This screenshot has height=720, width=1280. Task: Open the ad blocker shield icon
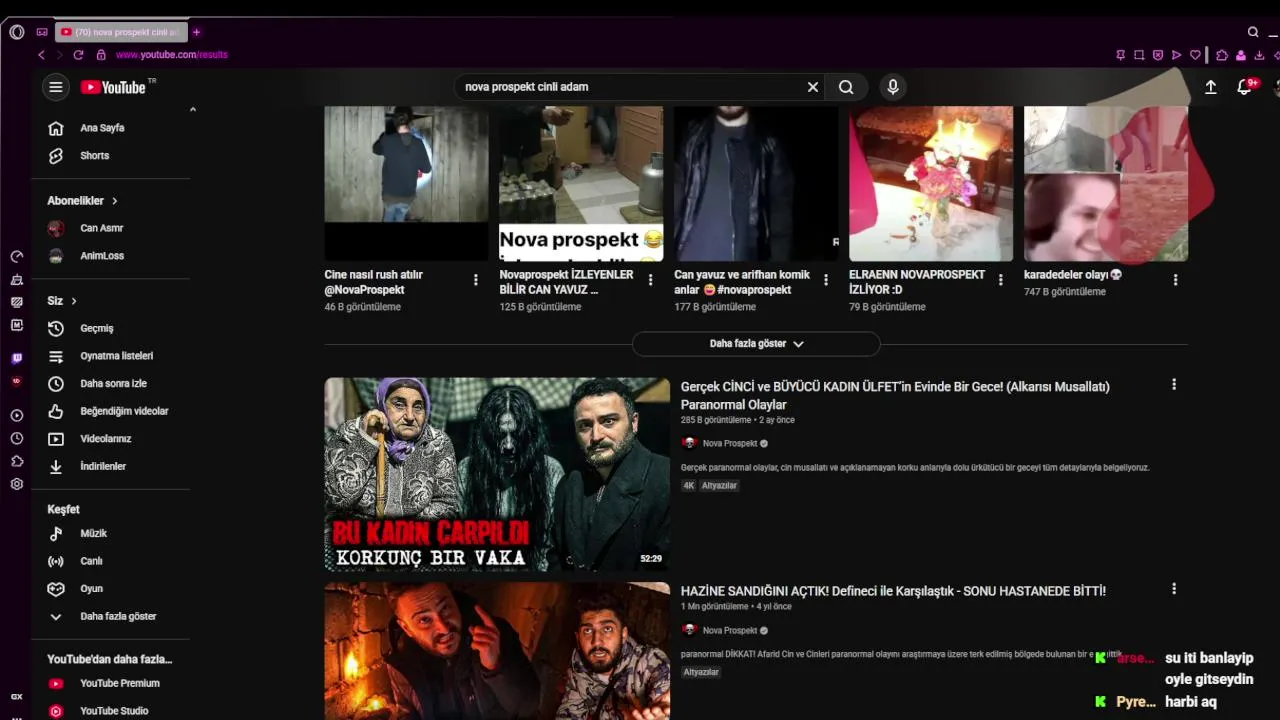(1158, 55)
